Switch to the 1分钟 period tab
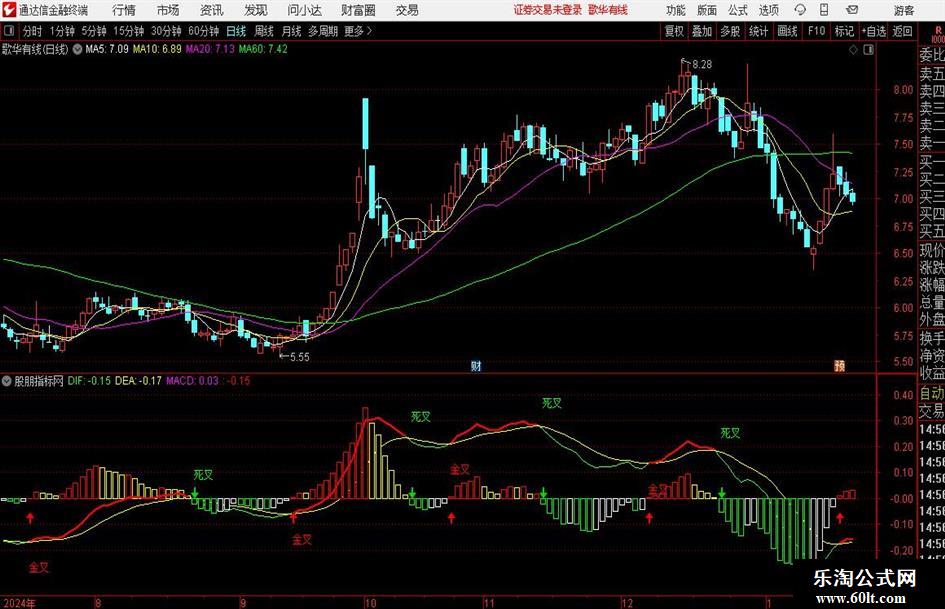Screen dimensions: 945x609 [x=62, y=31]
